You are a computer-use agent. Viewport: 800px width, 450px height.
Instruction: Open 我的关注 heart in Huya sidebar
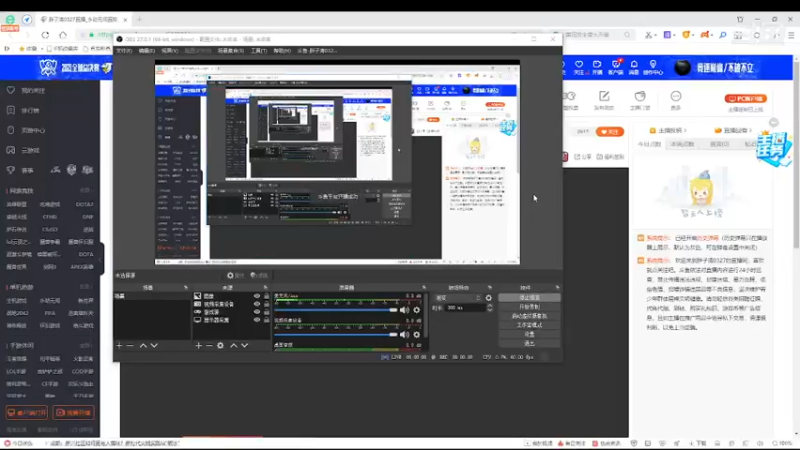tap(11, 90)
